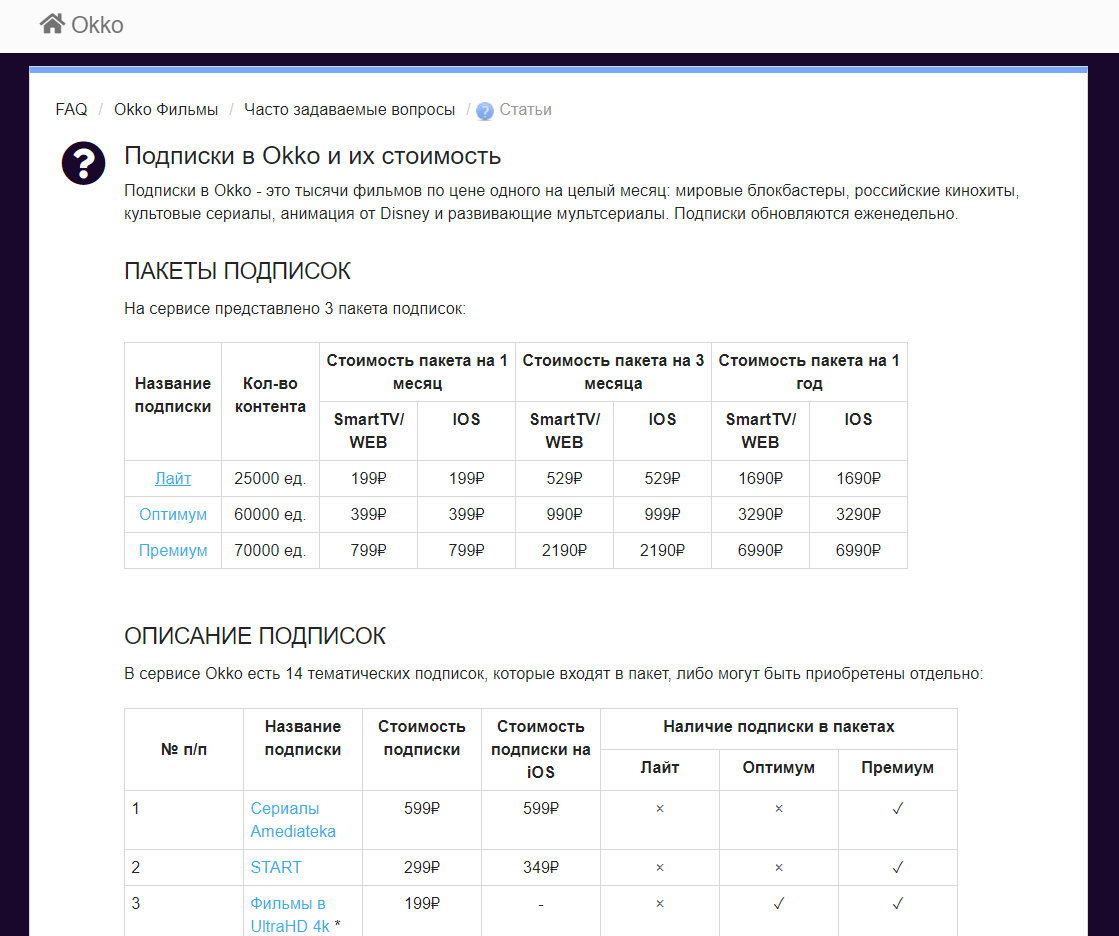Open the Сериалы Amediateka link
Image resolution: width=1119 pixels, height=936 pixels.
point(293,820)
